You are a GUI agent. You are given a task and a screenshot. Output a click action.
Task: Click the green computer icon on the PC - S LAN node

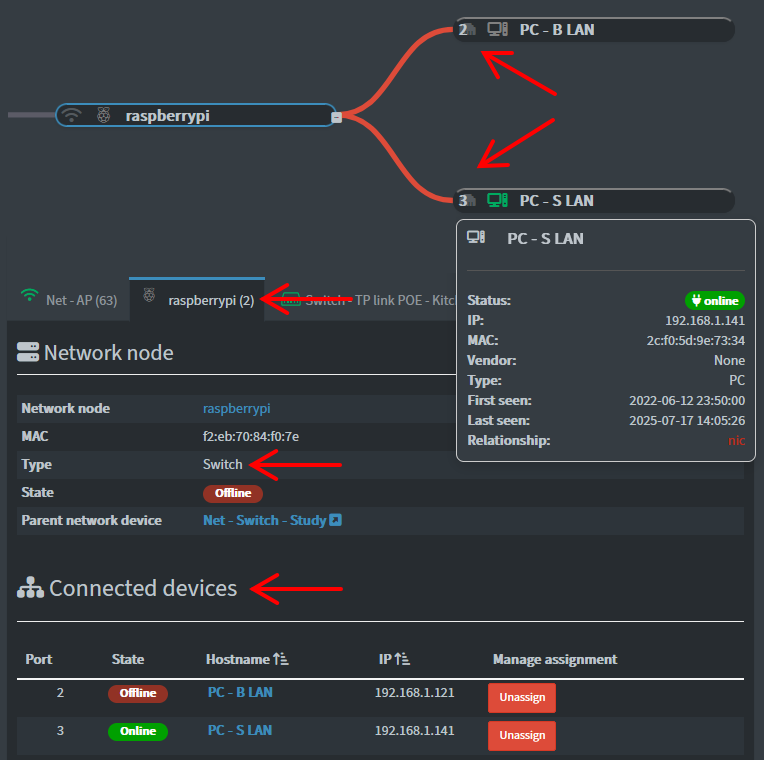(x=497, y=201)
